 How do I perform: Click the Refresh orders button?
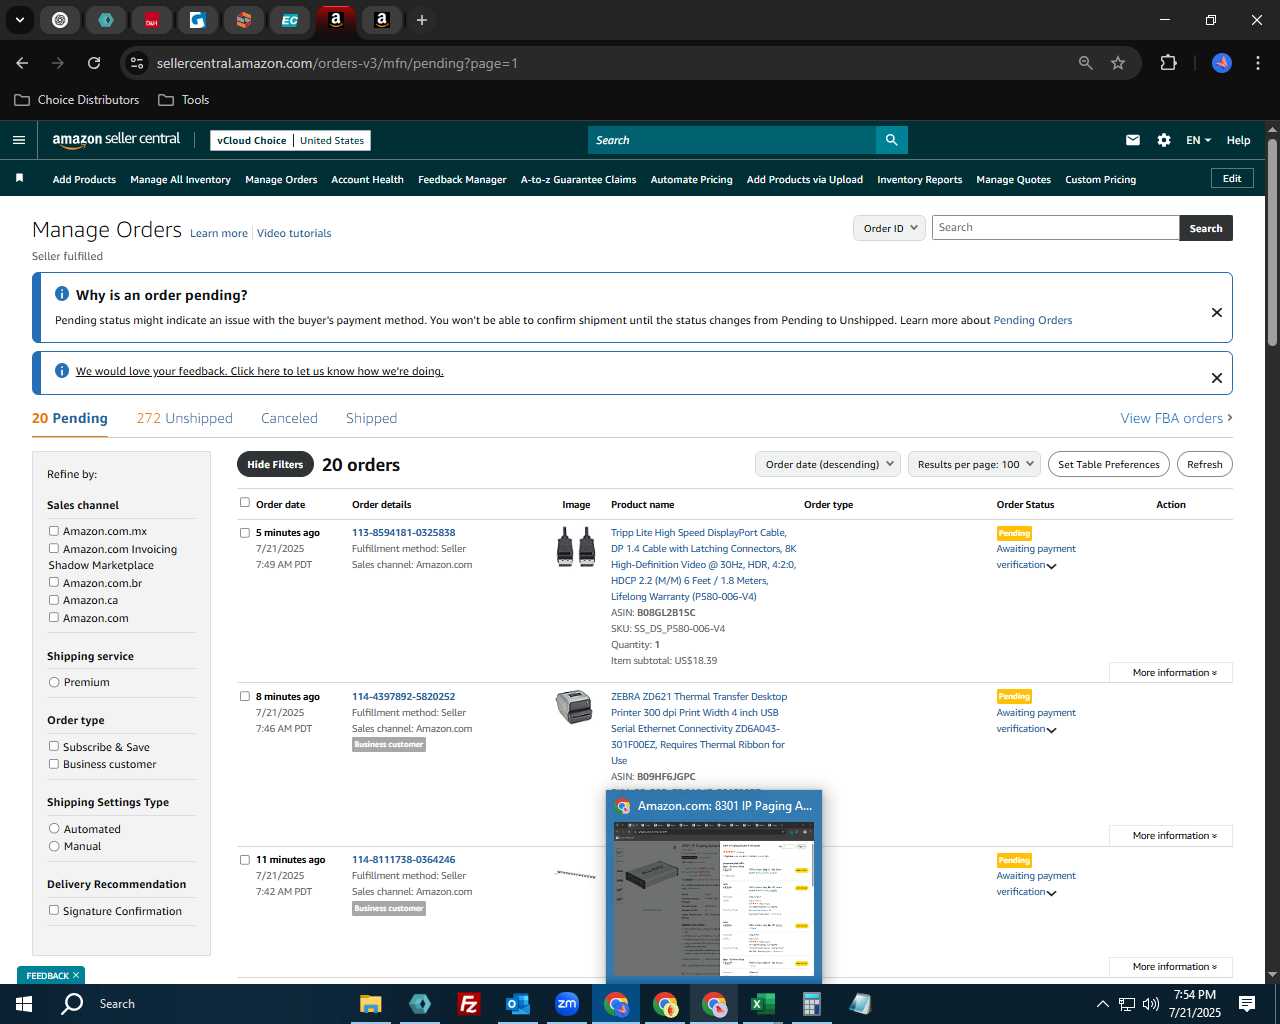click(1204, 464)
